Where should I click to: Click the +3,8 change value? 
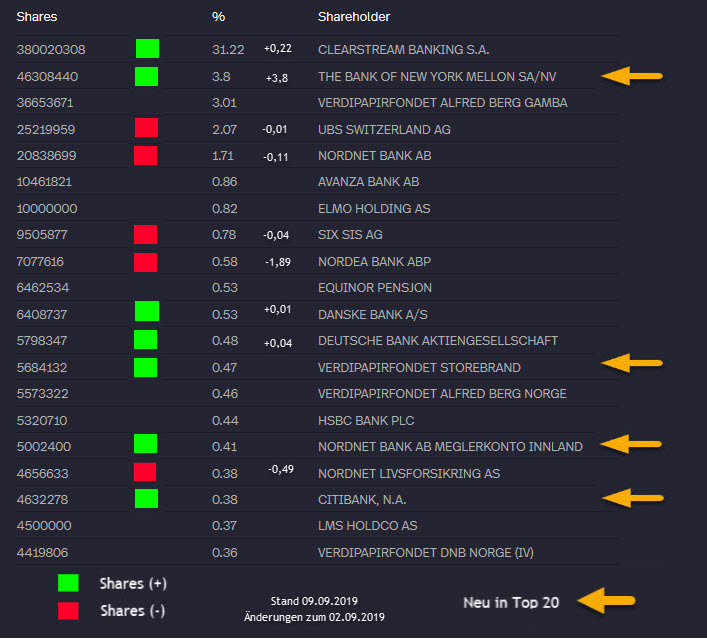pos(277,78)
